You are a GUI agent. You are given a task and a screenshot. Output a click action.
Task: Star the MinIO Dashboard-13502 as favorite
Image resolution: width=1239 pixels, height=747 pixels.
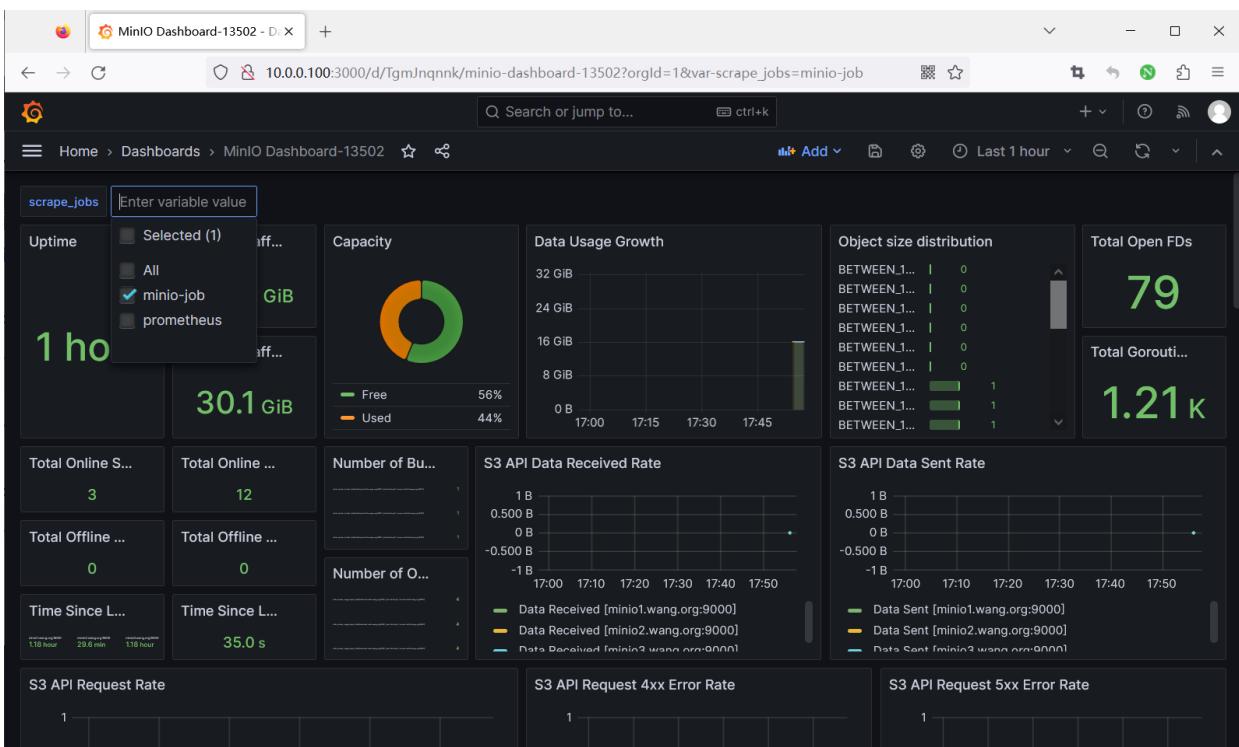pos(408,151)
